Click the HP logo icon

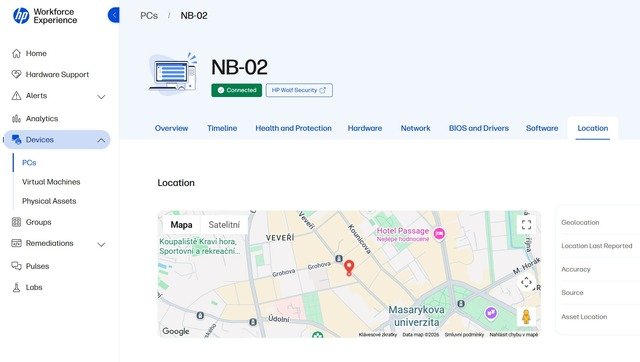coord(21,16)
